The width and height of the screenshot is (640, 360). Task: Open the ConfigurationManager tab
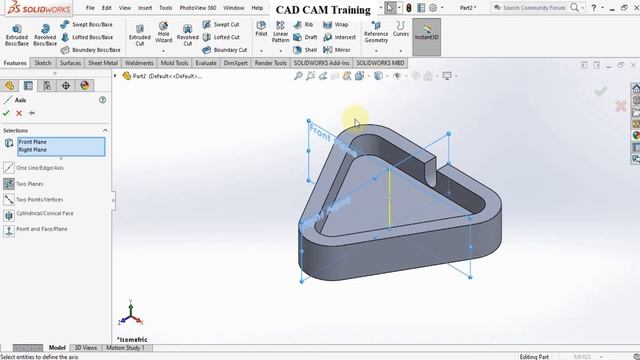pyautogui.click(x=47, y=85)
